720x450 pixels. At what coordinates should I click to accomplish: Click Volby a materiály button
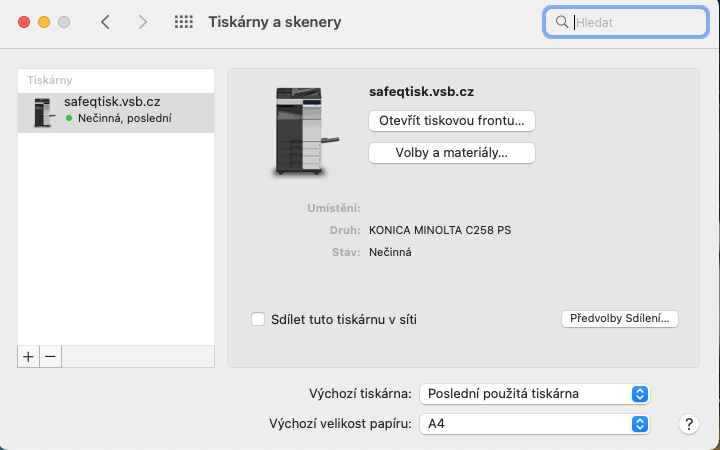(x=452, y=153)
